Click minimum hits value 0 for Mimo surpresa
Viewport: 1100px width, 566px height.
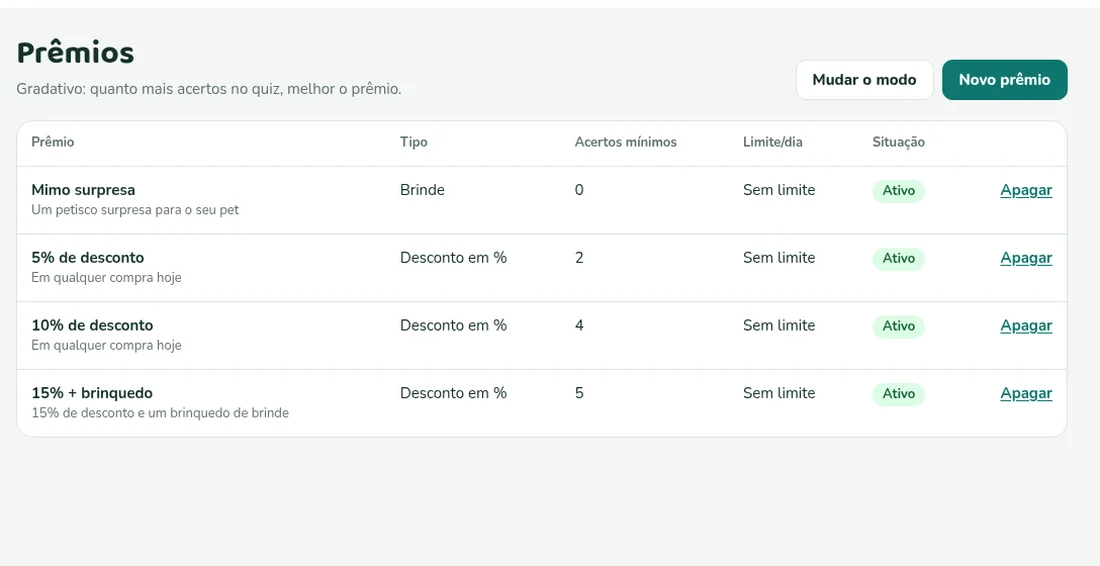[x=579, y=190]
